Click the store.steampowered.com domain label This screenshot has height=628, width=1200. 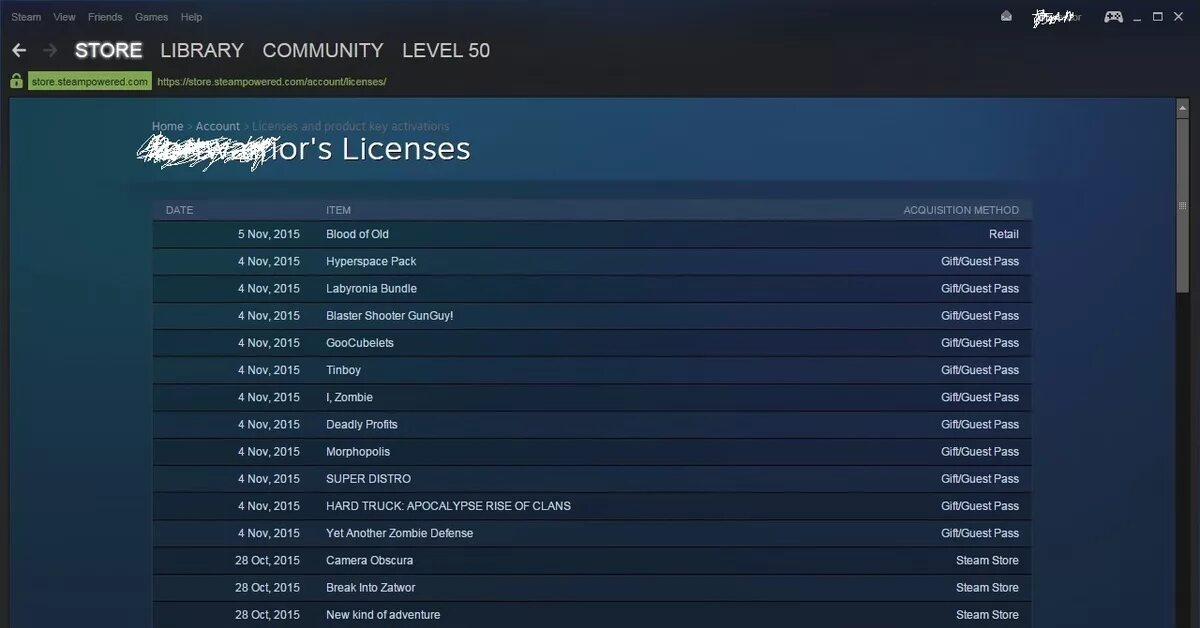(x=90, y=82)
